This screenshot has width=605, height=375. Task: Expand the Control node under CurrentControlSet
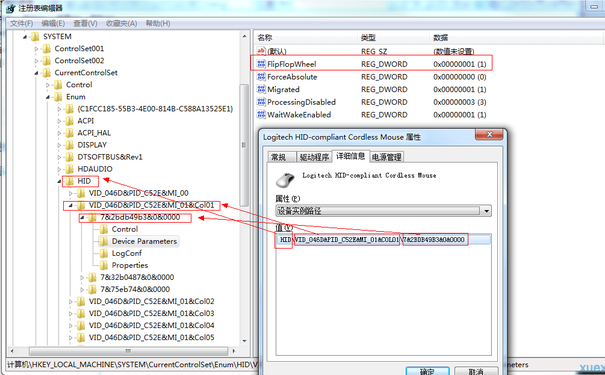(x=48, y=85)
